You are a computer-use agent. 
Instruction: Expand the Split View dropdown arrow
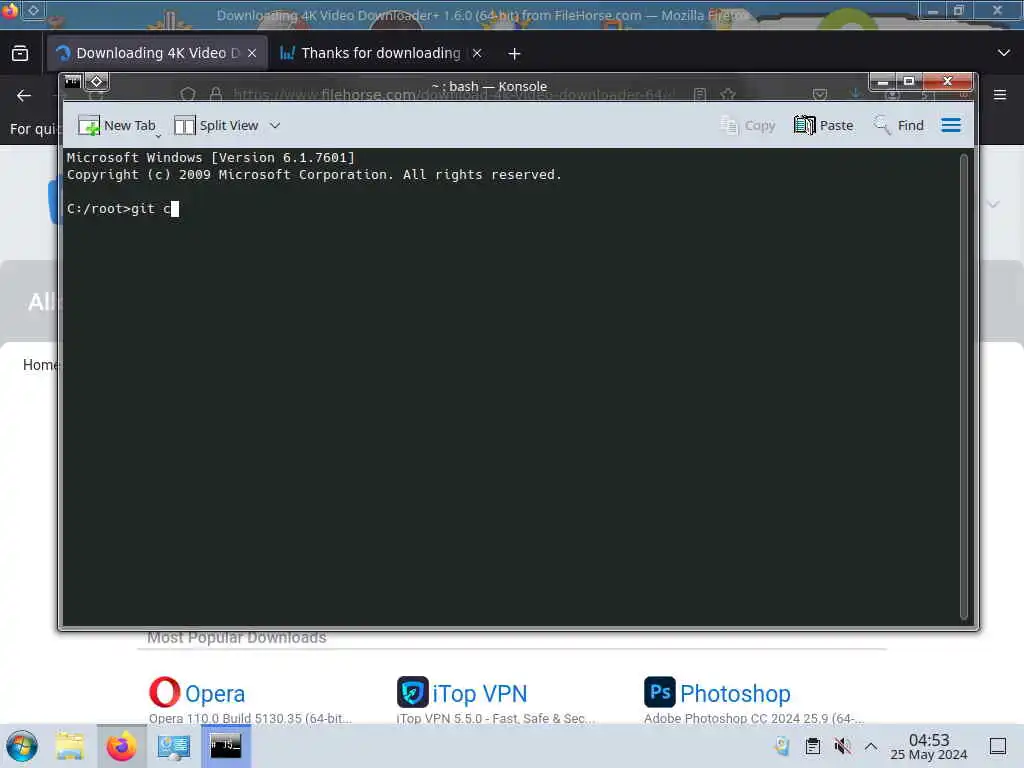coord(275,125)
